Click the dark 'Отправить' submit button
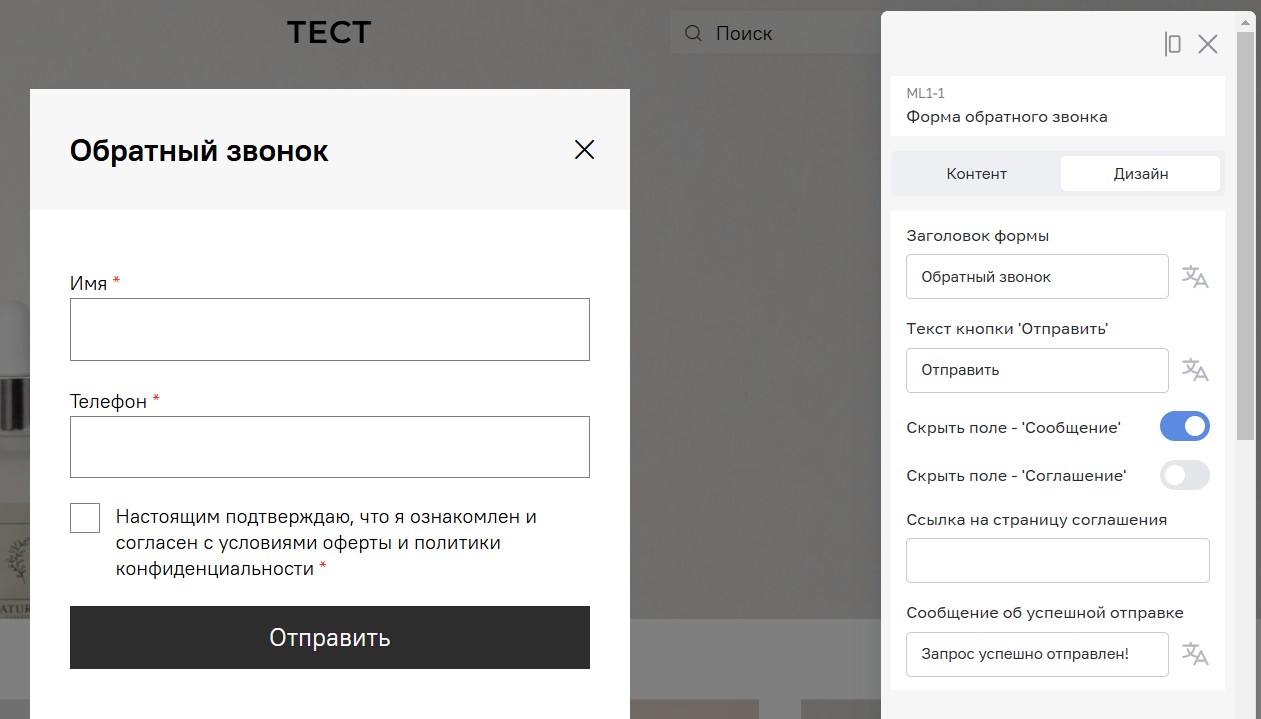Viewport: 1261px width, 719px height. 330,637
